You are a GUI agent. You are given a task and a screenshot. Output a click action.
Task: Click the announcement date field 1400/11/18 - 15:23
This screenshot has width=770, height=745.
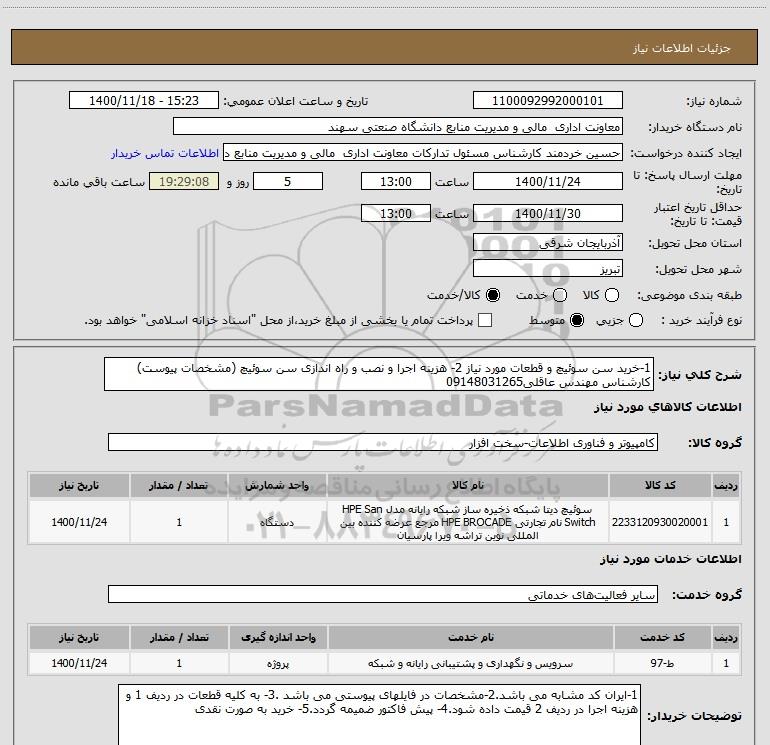click(144, 101)
